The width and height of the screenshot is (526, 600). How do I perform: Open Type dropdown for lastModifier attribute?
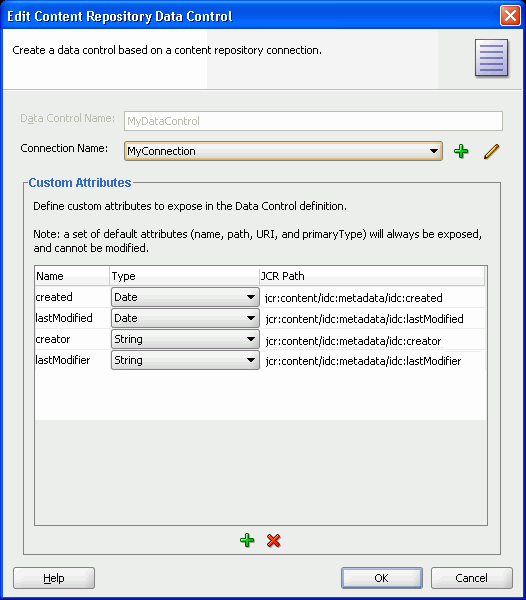(185, 360)
